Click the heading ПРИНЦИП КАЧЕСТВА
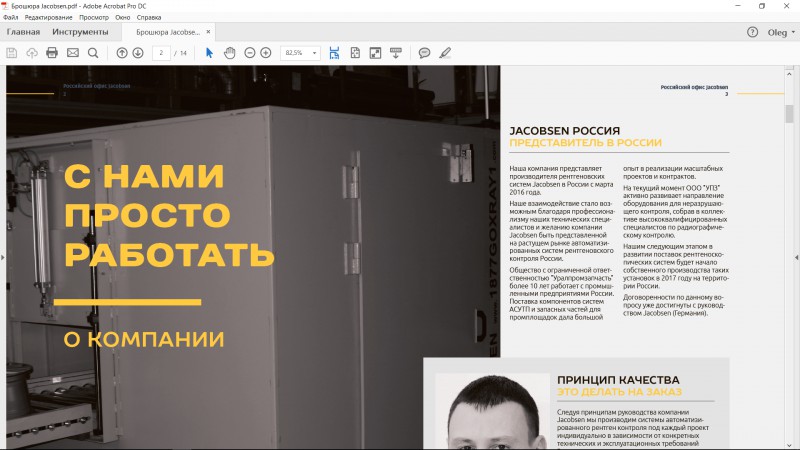 point(618,380)
